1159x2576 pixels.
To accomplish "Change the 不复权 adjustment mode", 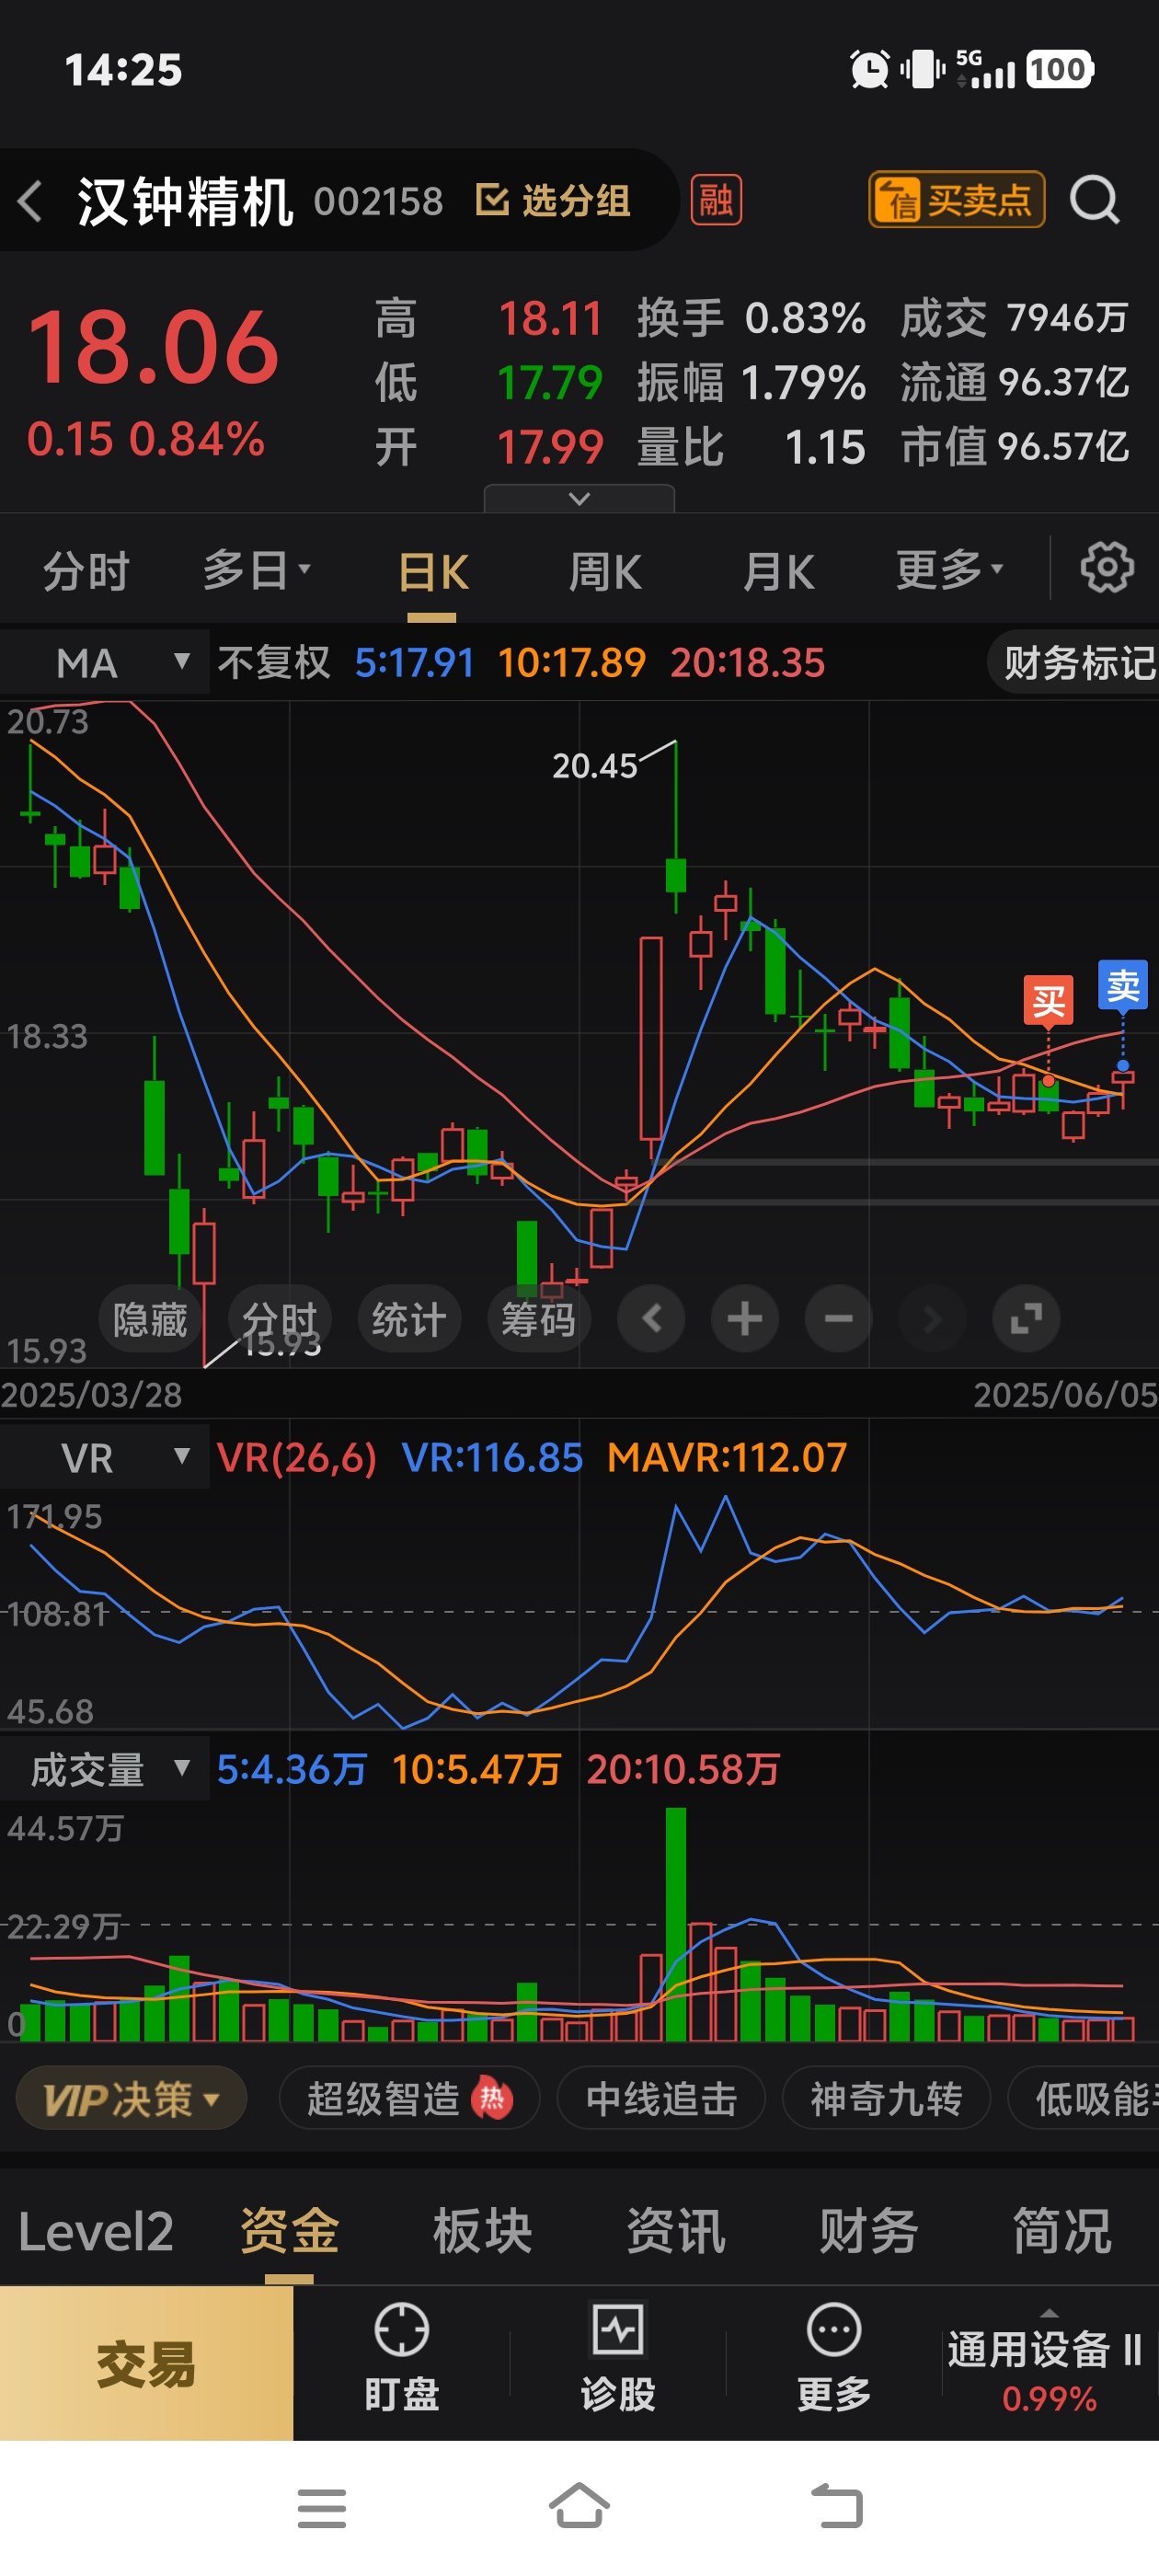I will (x=273, y=662).
